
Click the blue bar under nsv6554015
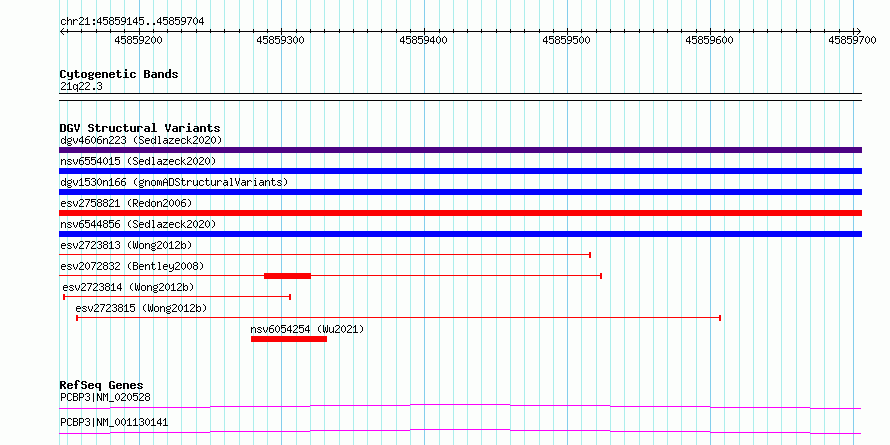point(460,171)
